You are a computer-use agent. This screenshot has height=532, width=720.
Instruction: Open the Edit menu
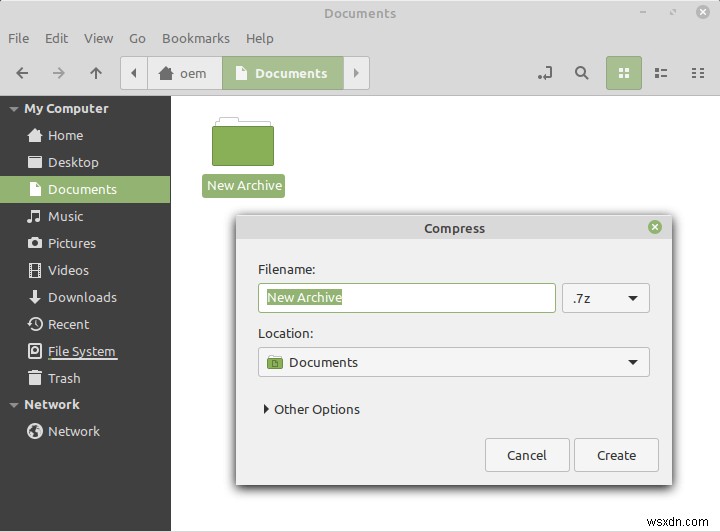[x=56, y=38]
